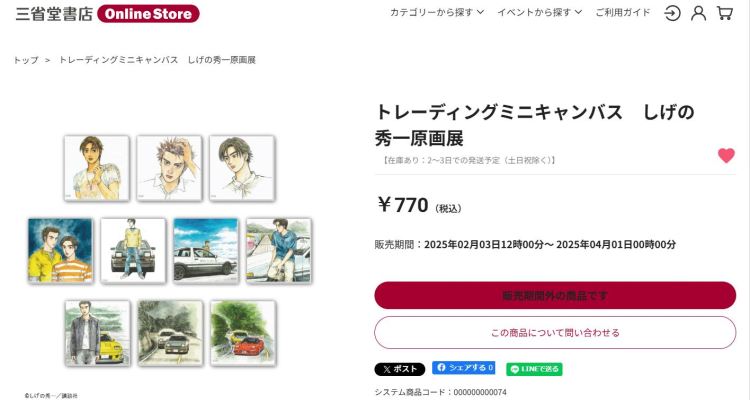The image size is (750, 400).
Task: View the red car mountain road thumbnail
Action: click(x=243, y=333)
